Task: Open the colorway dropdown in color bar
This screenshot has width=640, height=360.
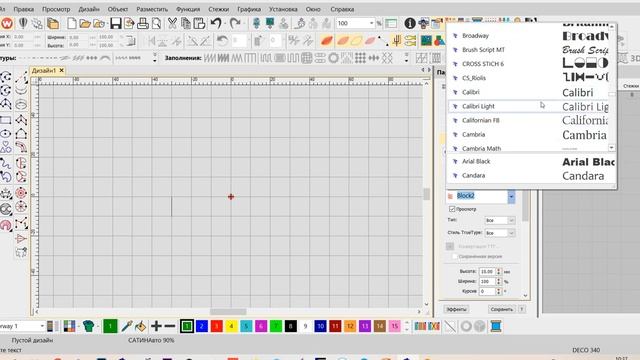Action: 42,326
